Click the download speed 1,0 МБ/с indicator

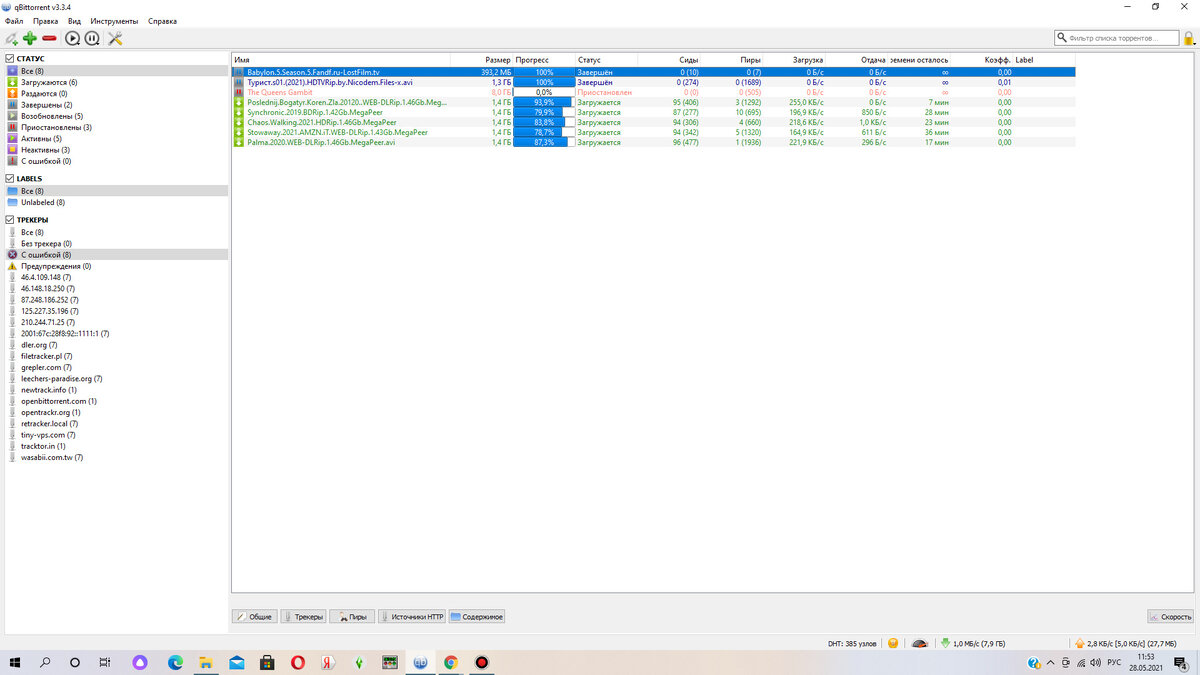(973, 643)
